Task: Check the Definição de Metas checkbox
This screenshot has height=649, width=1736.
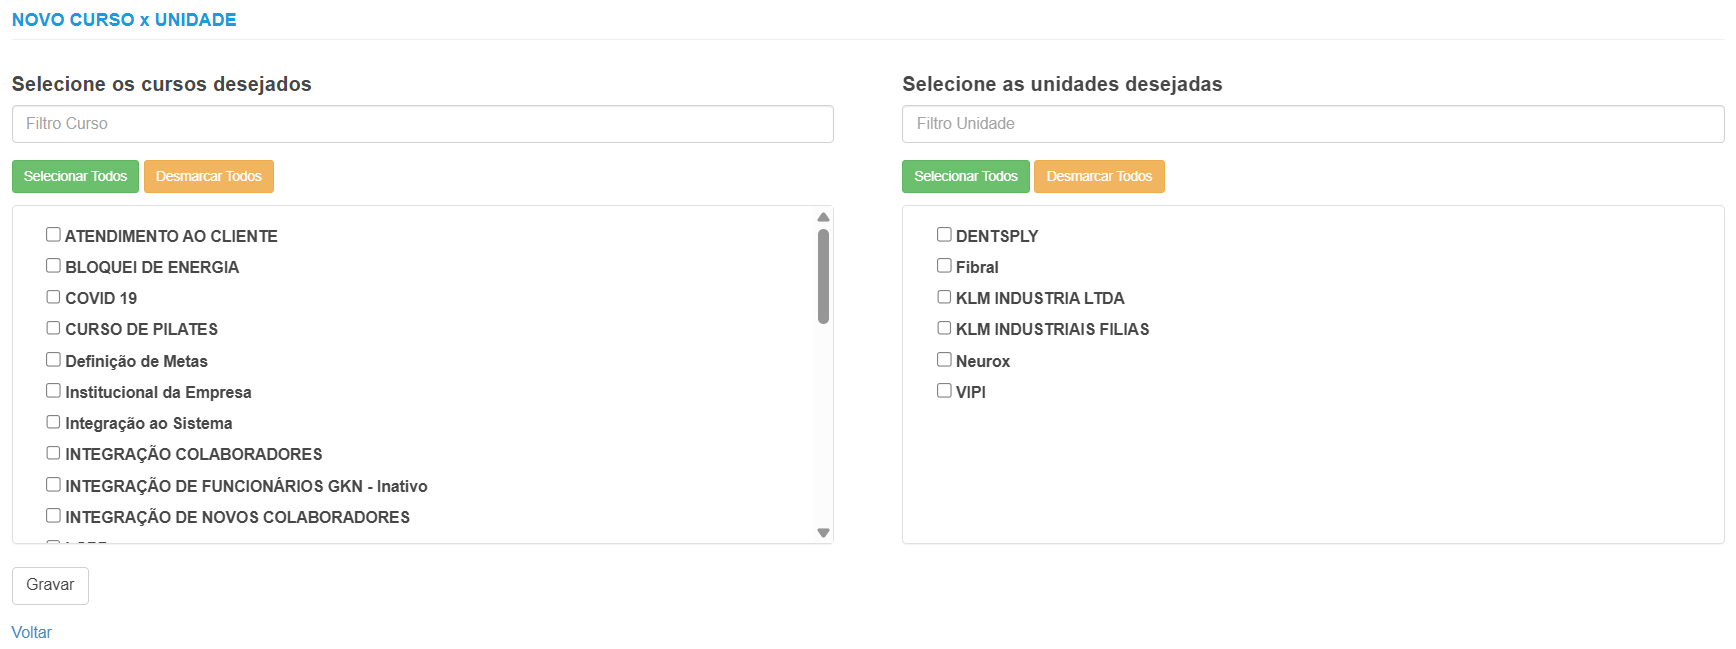Action: [x=53, y=360]
